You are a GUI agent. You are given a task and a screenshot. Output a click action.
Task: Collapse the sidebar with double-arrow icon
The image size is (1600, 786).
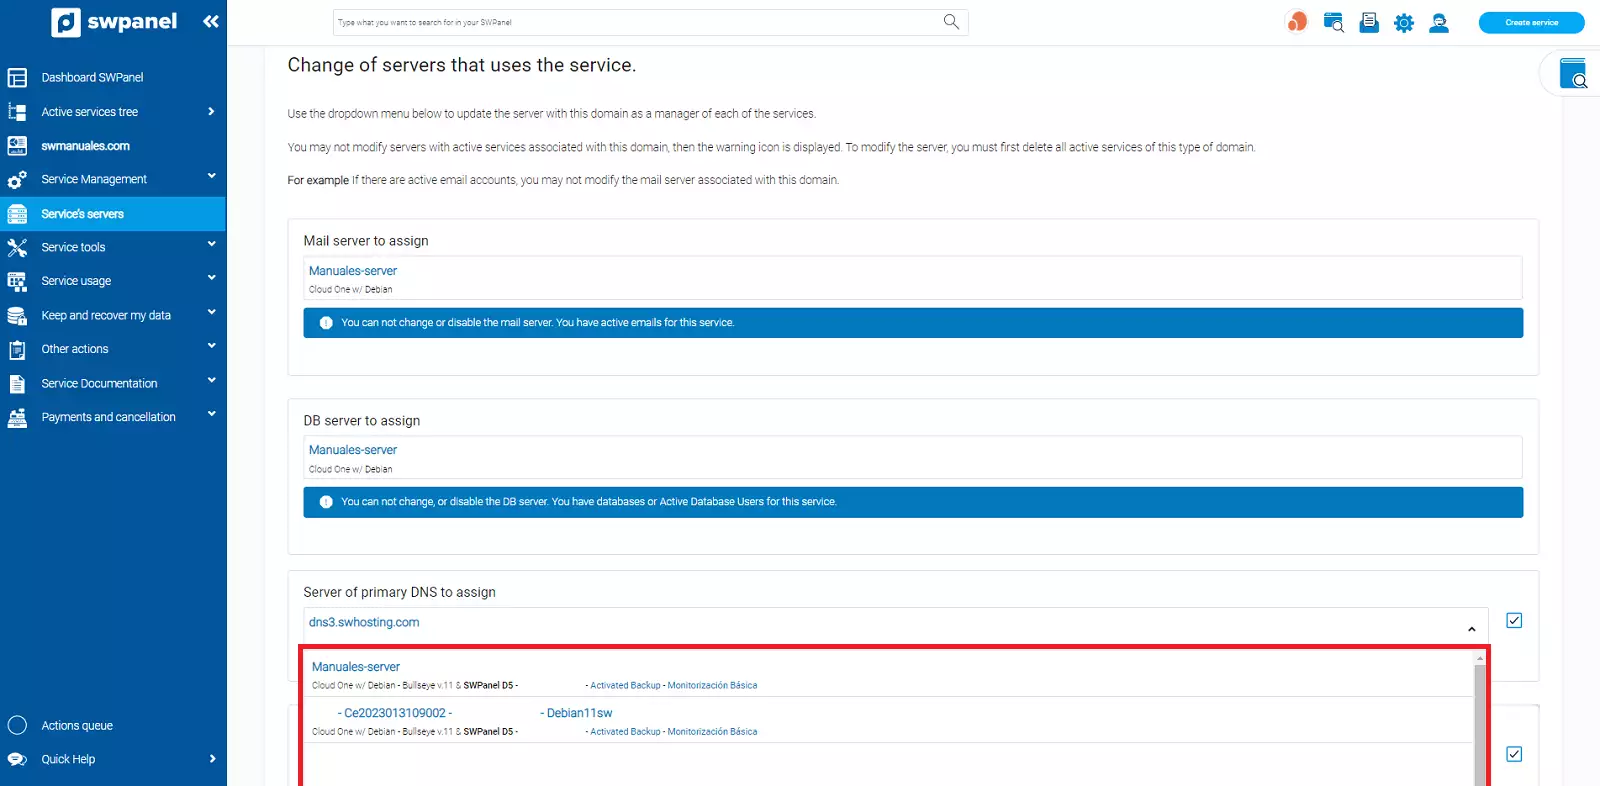pyautogui.click(x=210, y=21)
